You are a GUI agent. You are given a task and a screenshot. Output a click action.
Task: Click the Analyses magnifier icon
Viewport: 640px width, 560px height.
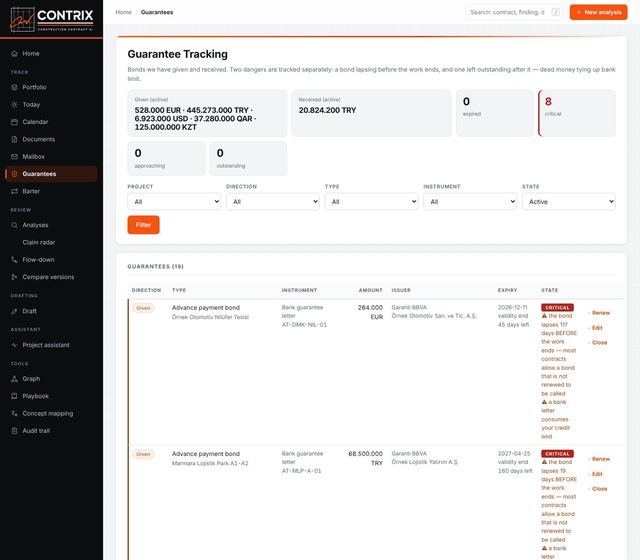(x=14, y=225)
